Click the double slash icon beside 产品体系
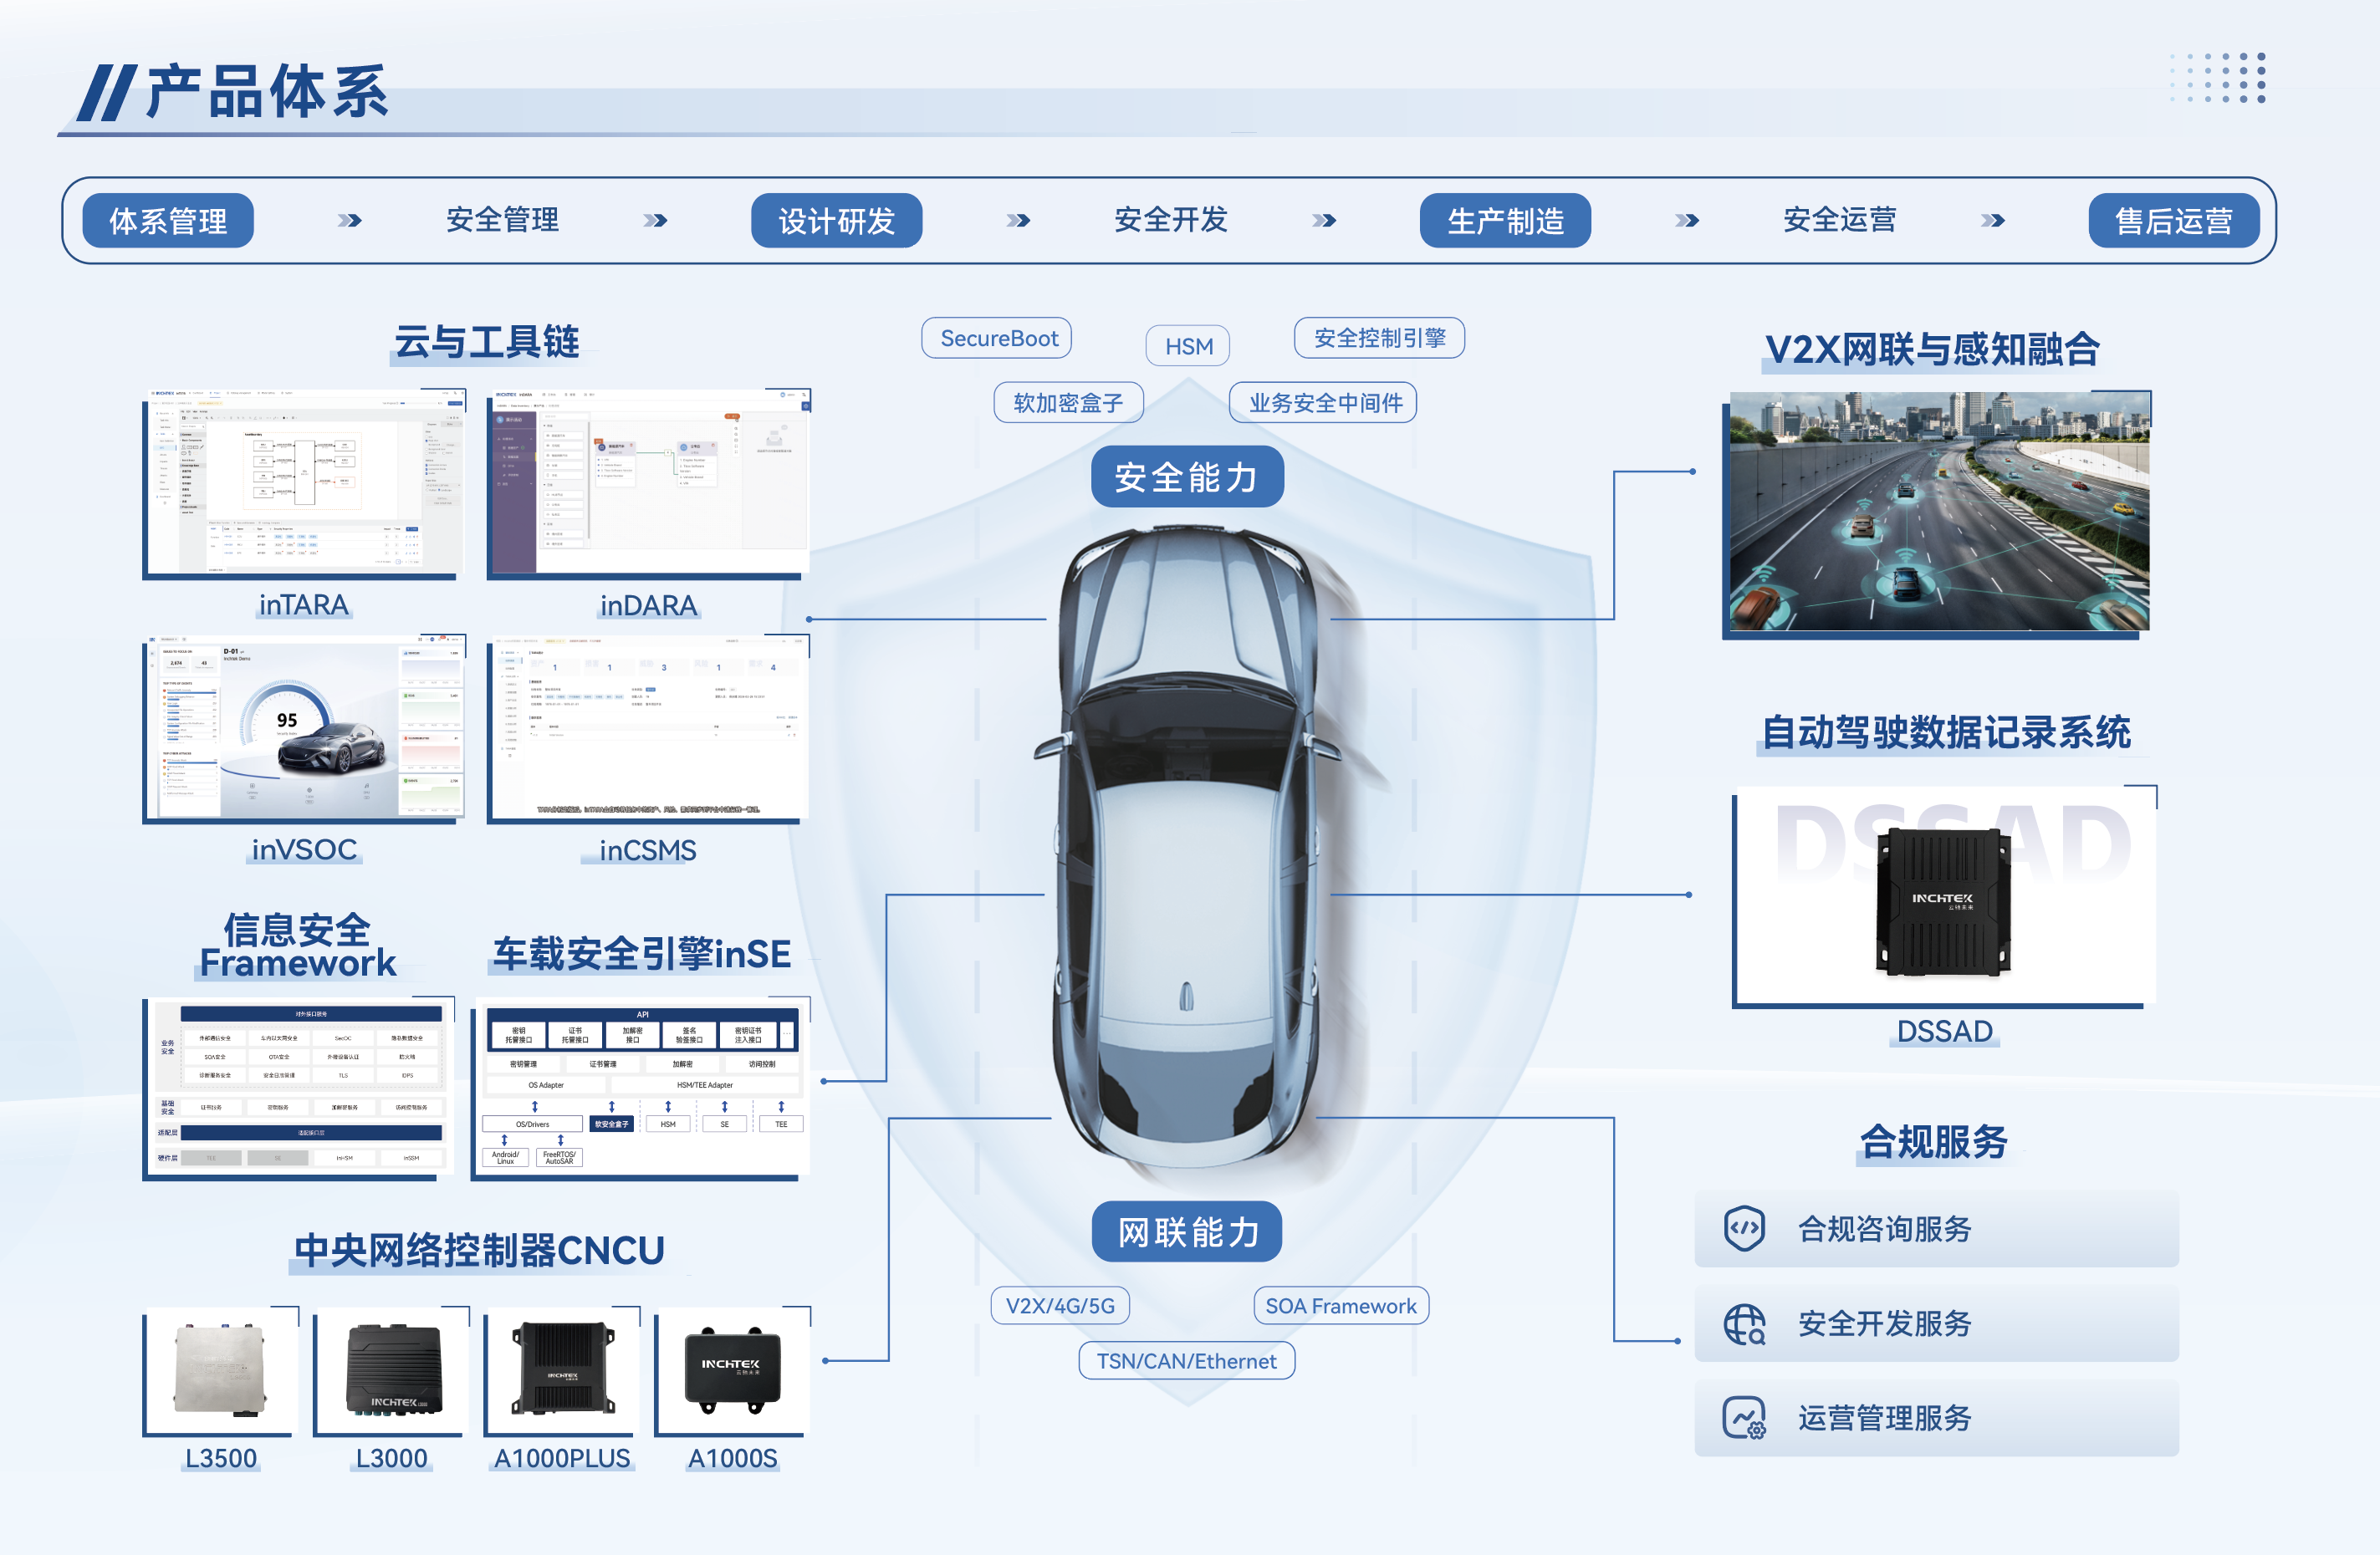Screen dimensions: 2380x1555 coord(106,93)
